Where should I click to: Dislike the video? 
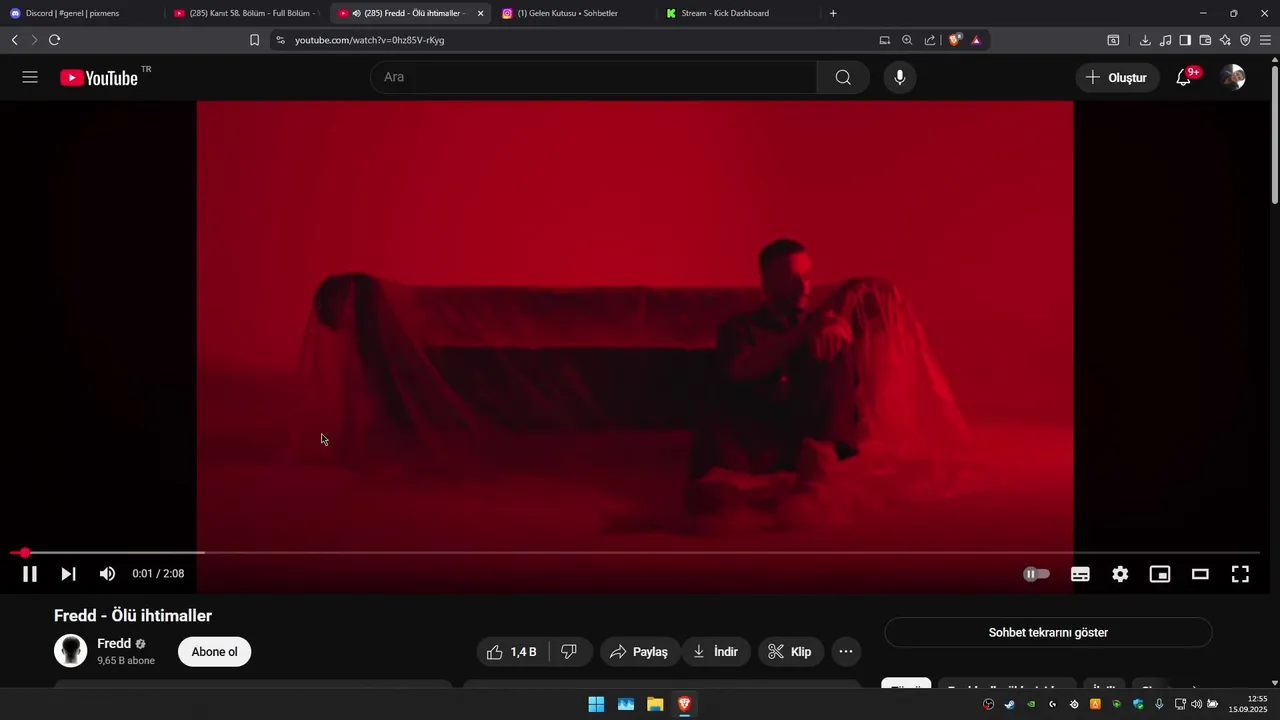(x=569, y=651)
